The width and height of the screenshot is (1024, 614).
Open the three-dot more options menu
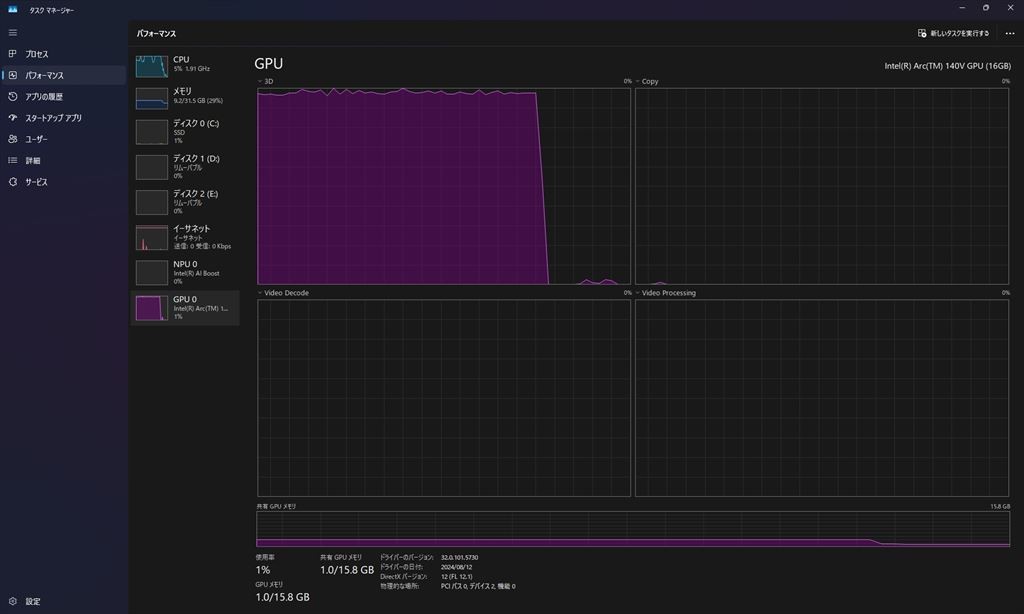(1009, 33)
